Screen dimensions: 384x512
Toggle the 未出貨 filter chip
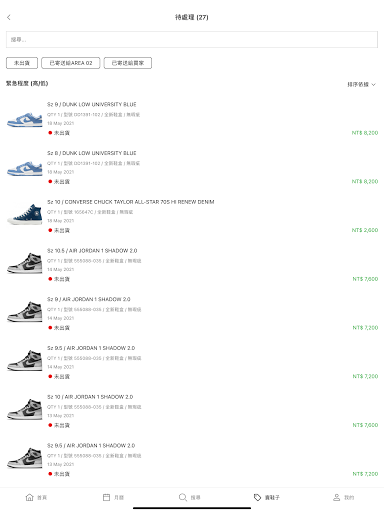pos(22,63)
